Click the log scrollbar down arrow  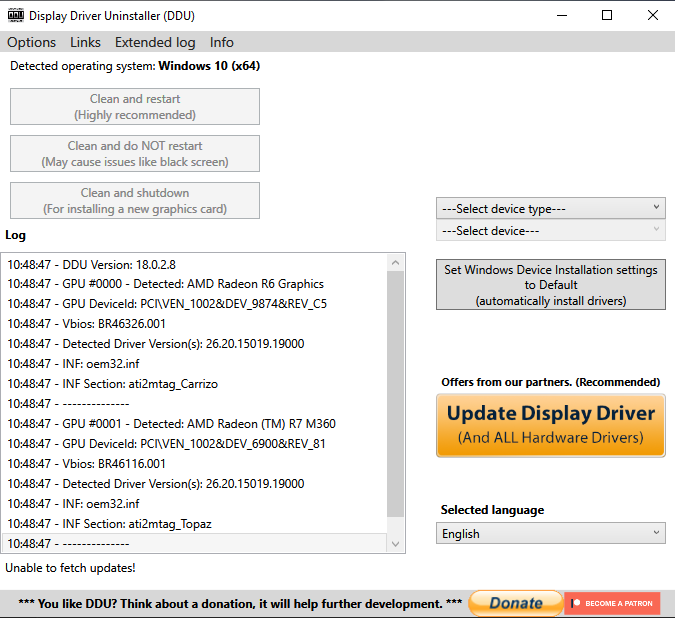coord(396,544)
